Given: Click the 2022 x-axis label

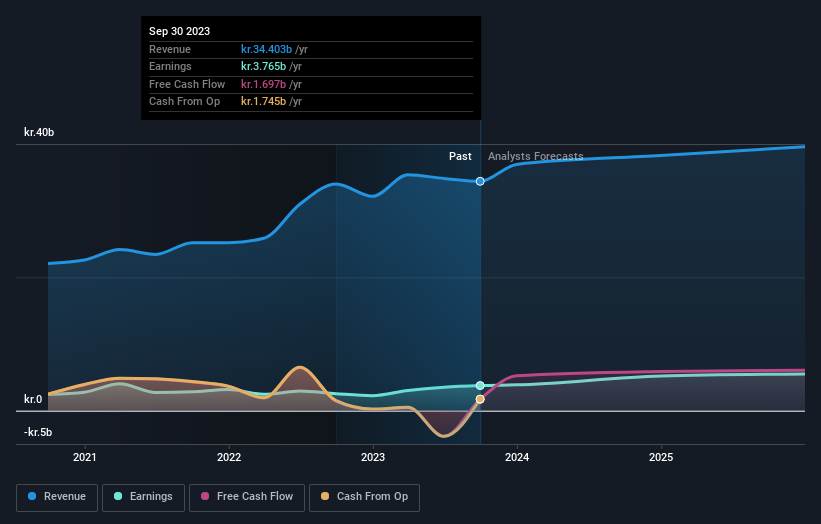Looking at the screenshot, I should (x=229, y=458).
